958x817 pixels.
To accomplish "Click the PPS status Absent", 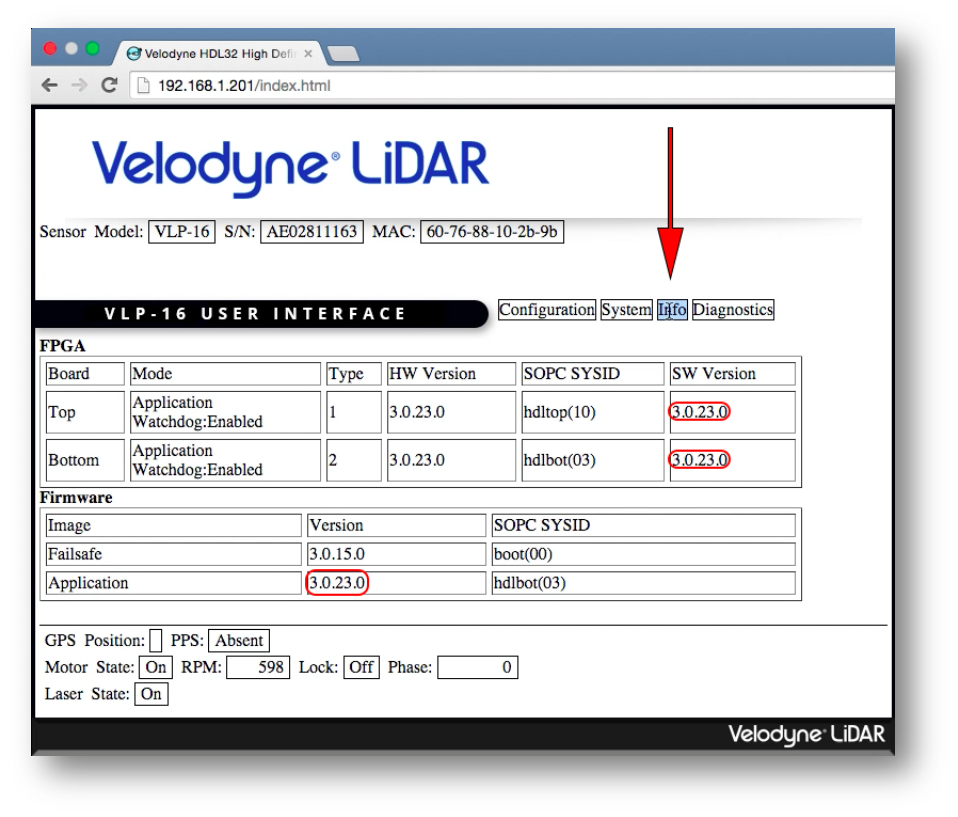I will pos(239,640).
